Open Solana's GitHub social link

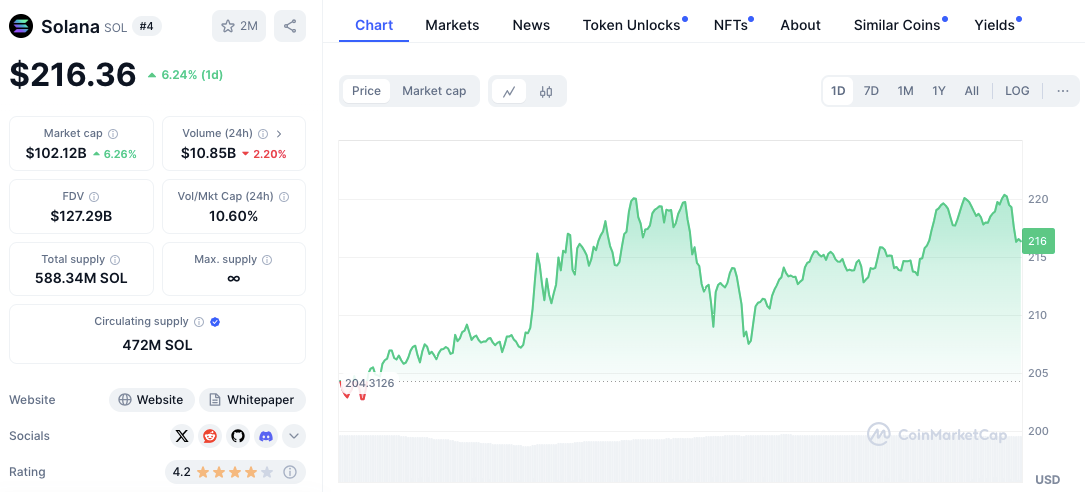238,436
